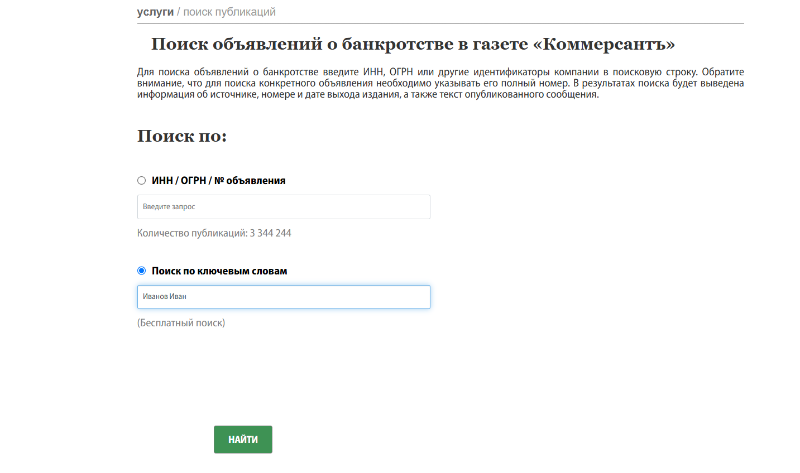Click the (Бесплатный поиск) note
This screenshot has height=473, width=800.
181,323
